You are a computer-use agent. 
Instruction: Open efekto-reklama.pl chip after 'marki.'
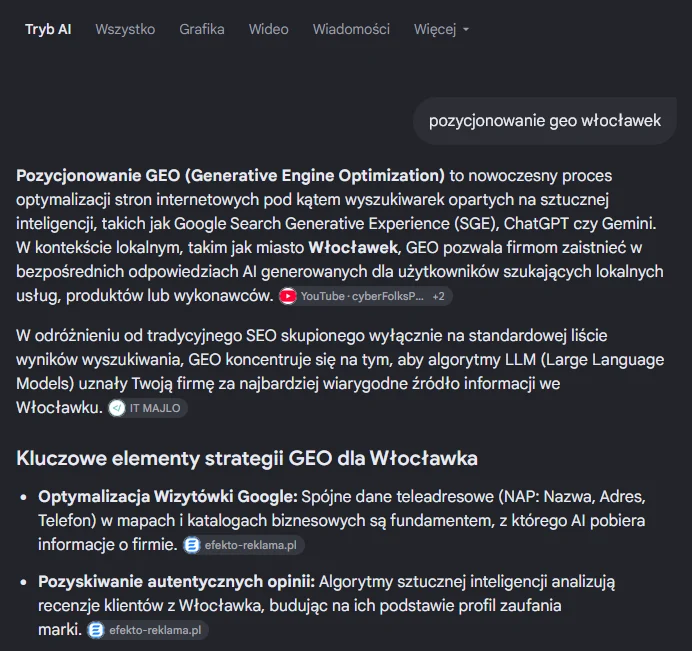[147, 630]
